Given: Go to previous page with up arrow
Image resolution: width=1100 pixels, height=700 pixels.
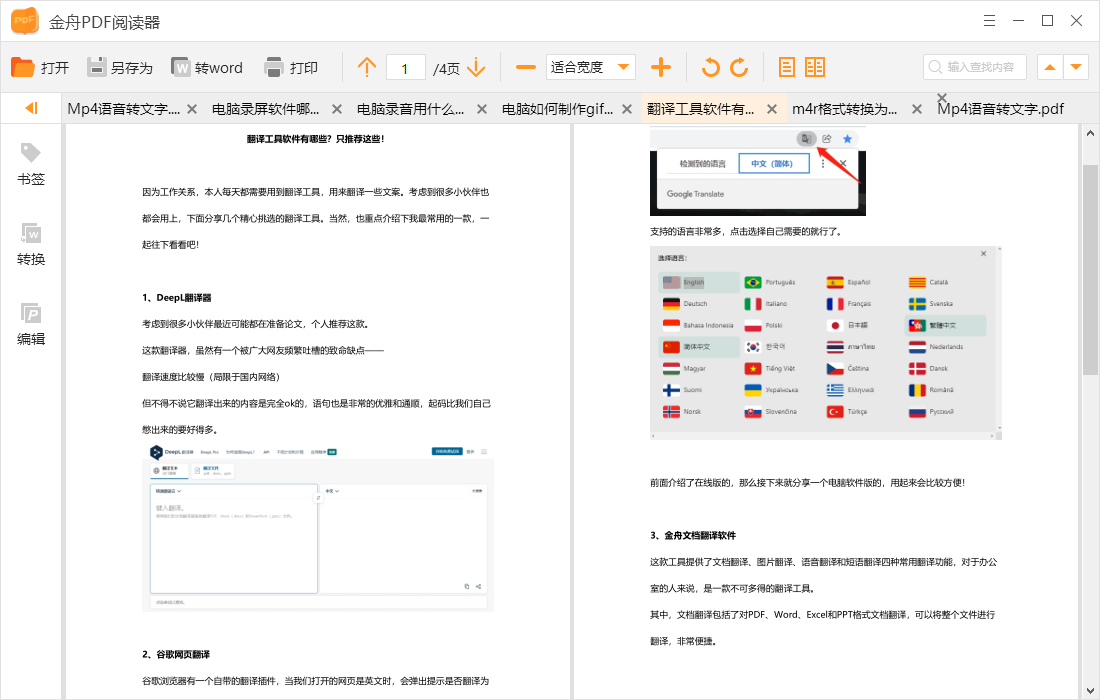Looking at the screenshot, I should (x=367, y=67).
